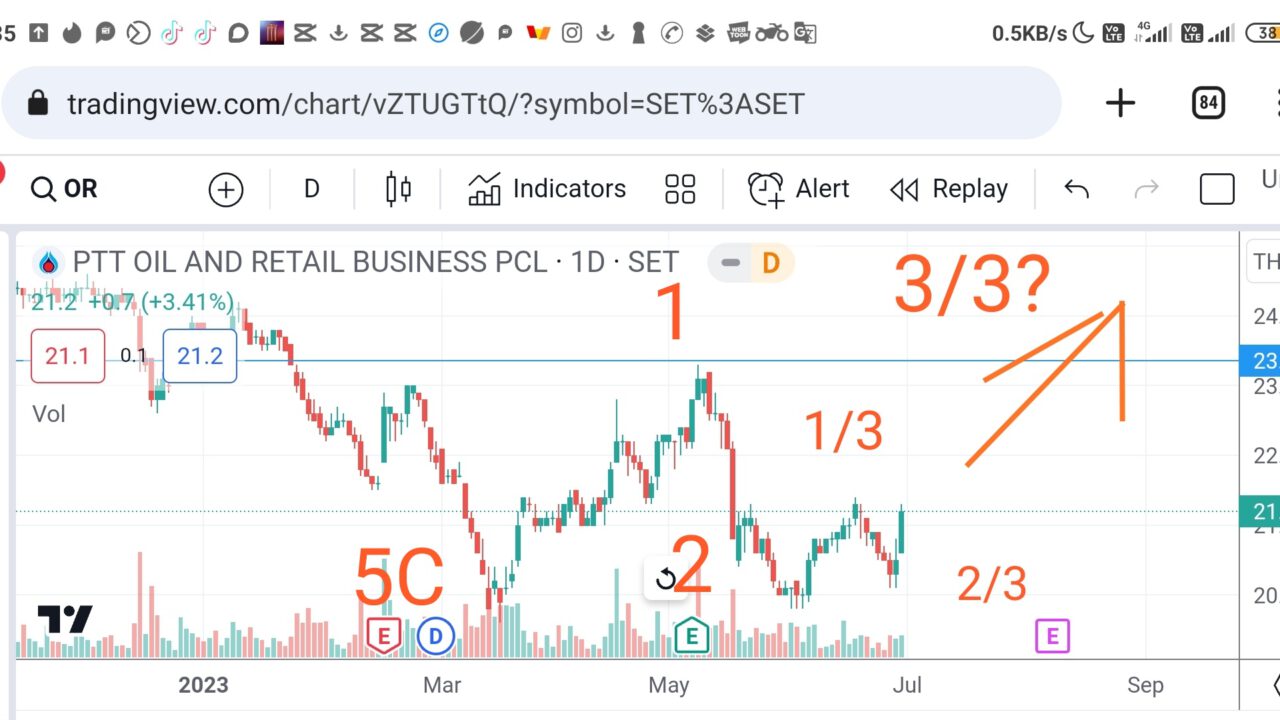Image resolution: width=1280 pixels, height=720 pixels.
Task: Undo the last chart action
Action: (1076, 188)
